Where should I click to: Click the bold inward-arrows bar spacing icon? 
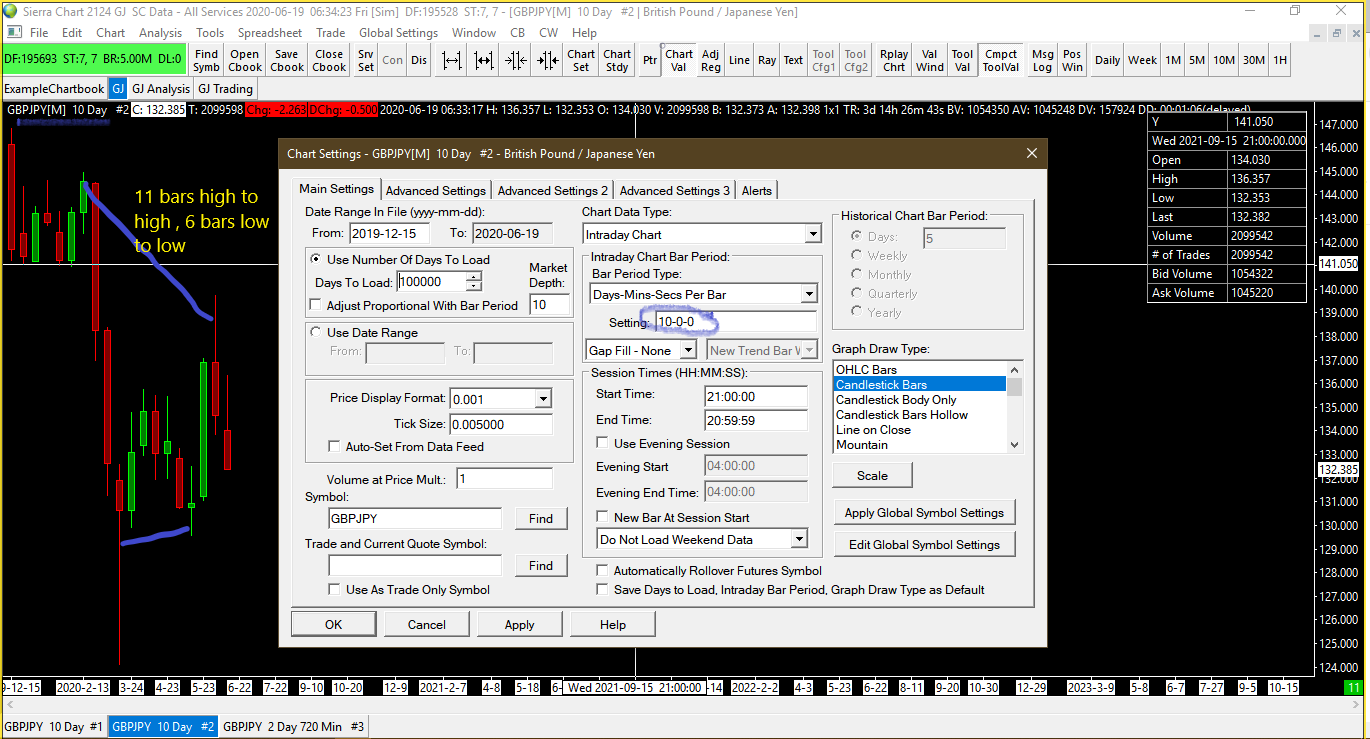547,60
